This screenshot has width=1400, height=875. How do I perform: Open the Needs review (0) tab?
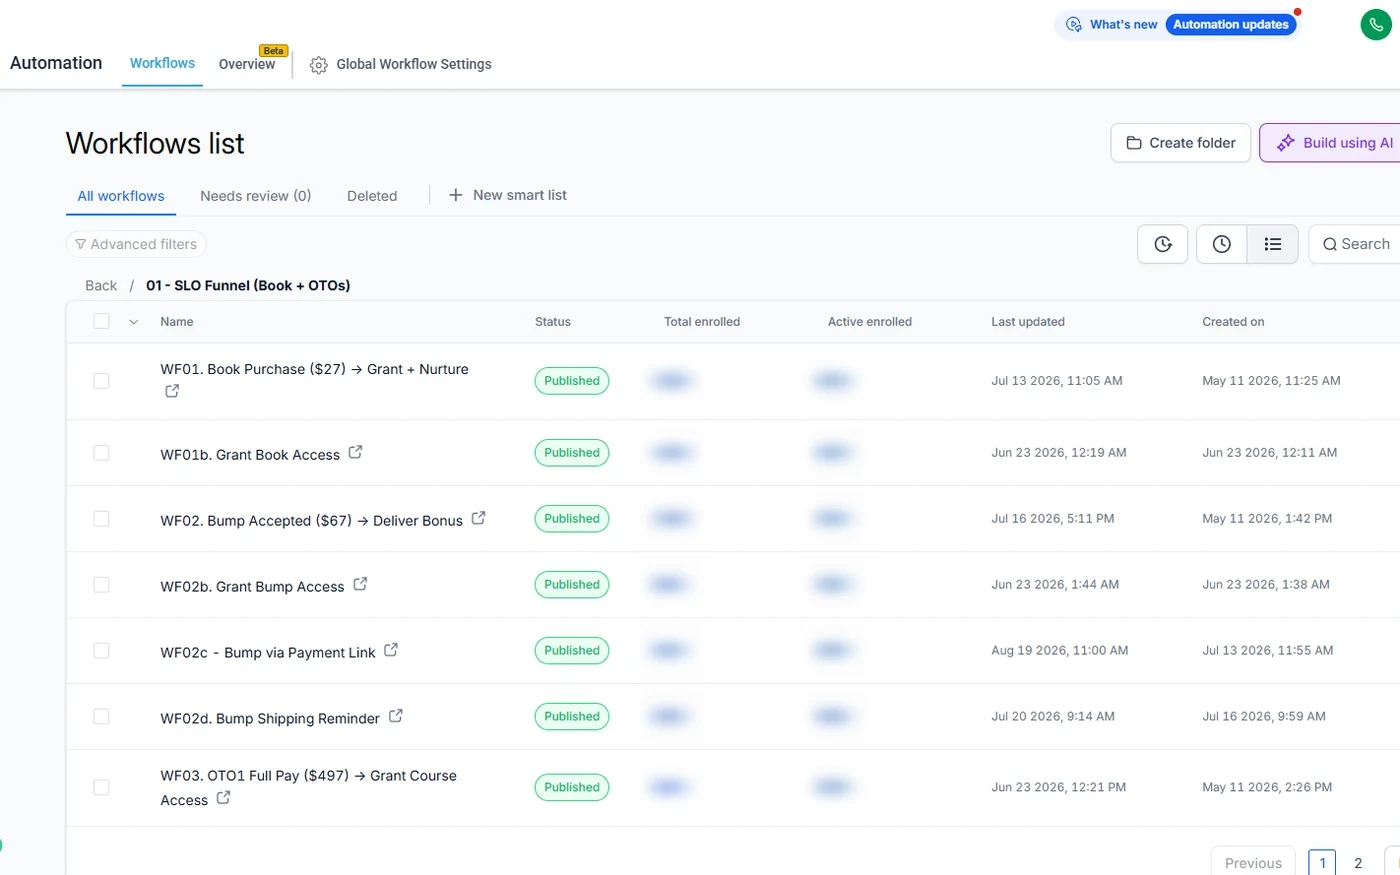(x=255, y=196)
